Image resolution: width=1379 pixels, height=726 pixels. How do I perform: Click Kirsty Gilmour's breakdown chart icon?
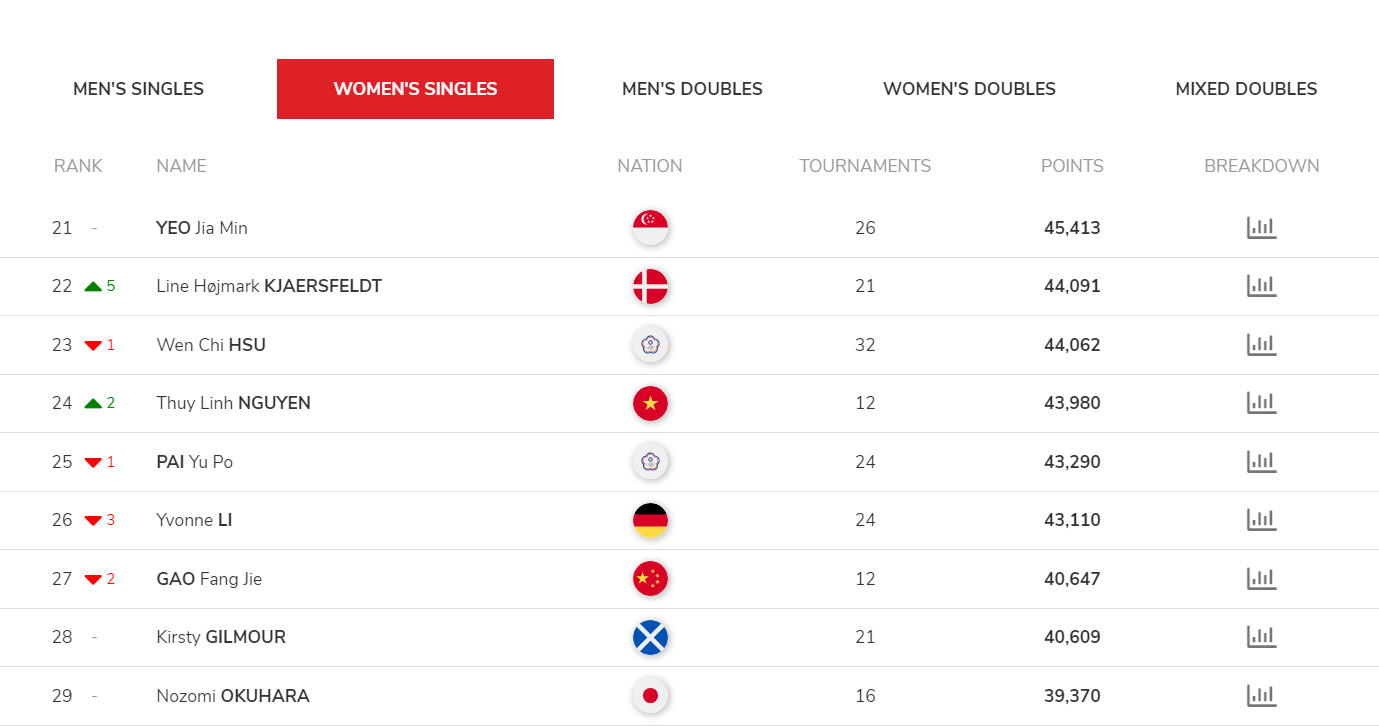(1261, 637)
